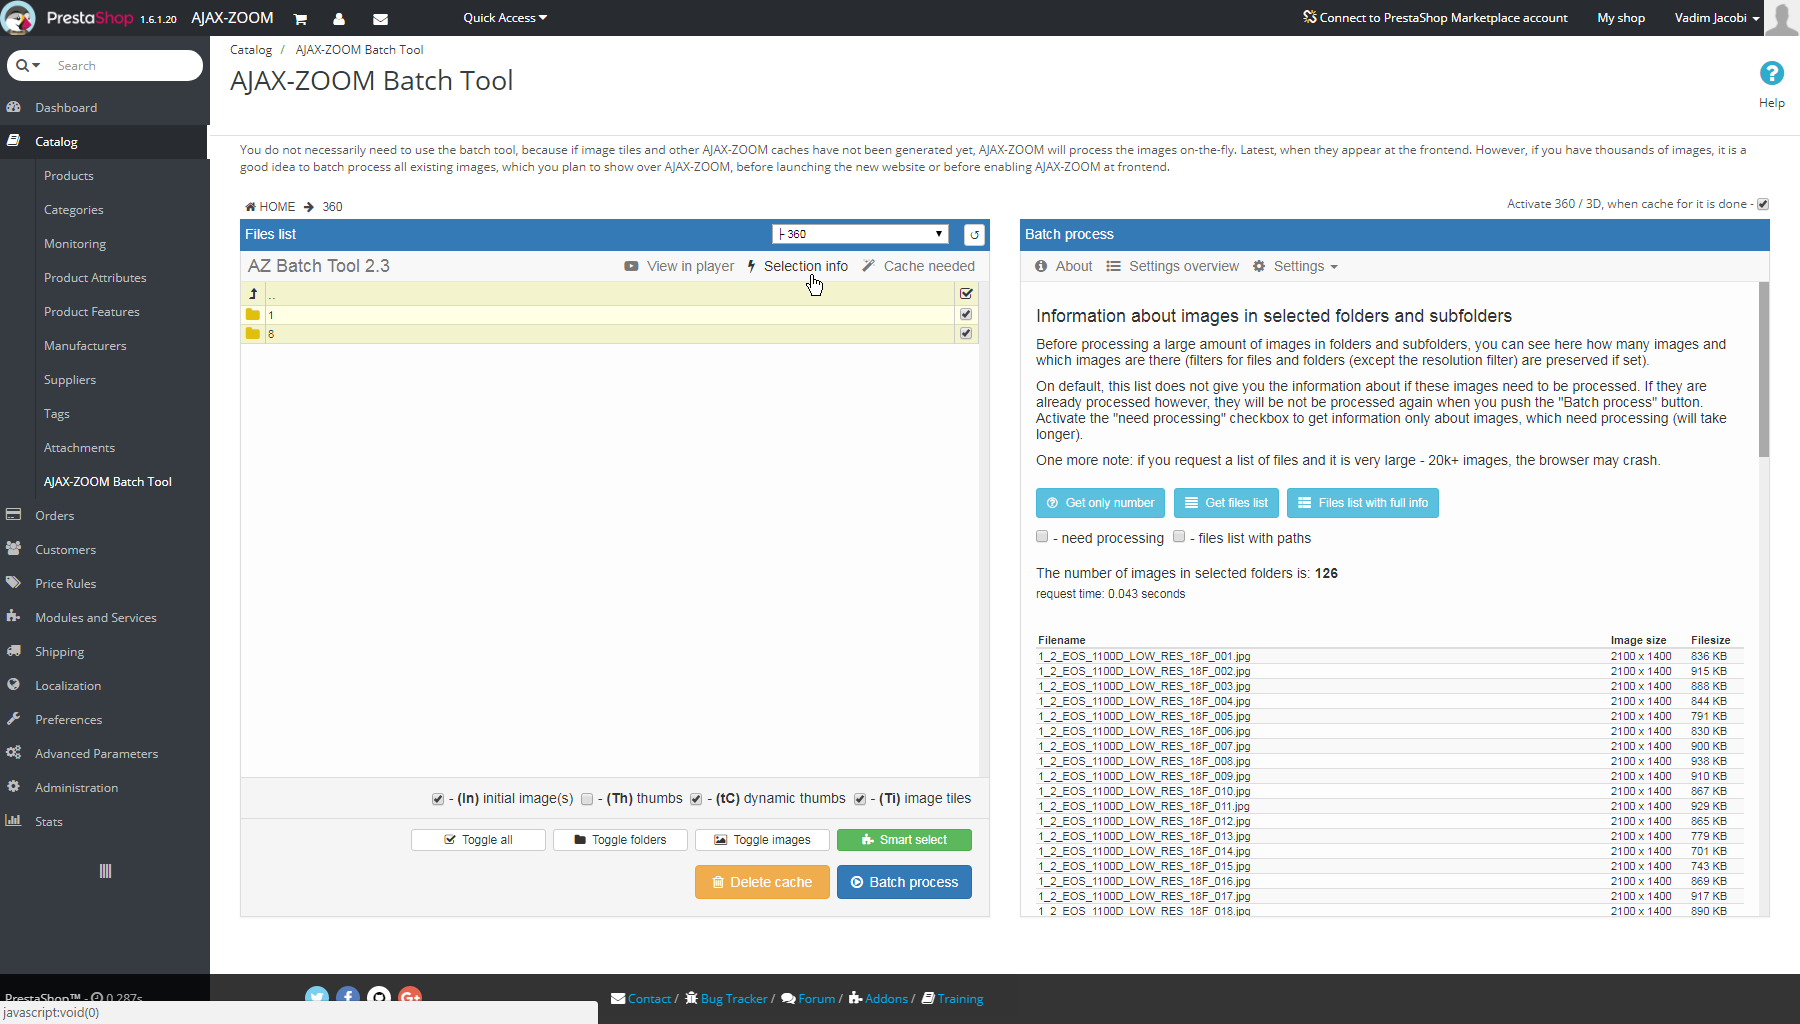Toggle (Ti) image tiles checkbox

click(x=860, y=799)
